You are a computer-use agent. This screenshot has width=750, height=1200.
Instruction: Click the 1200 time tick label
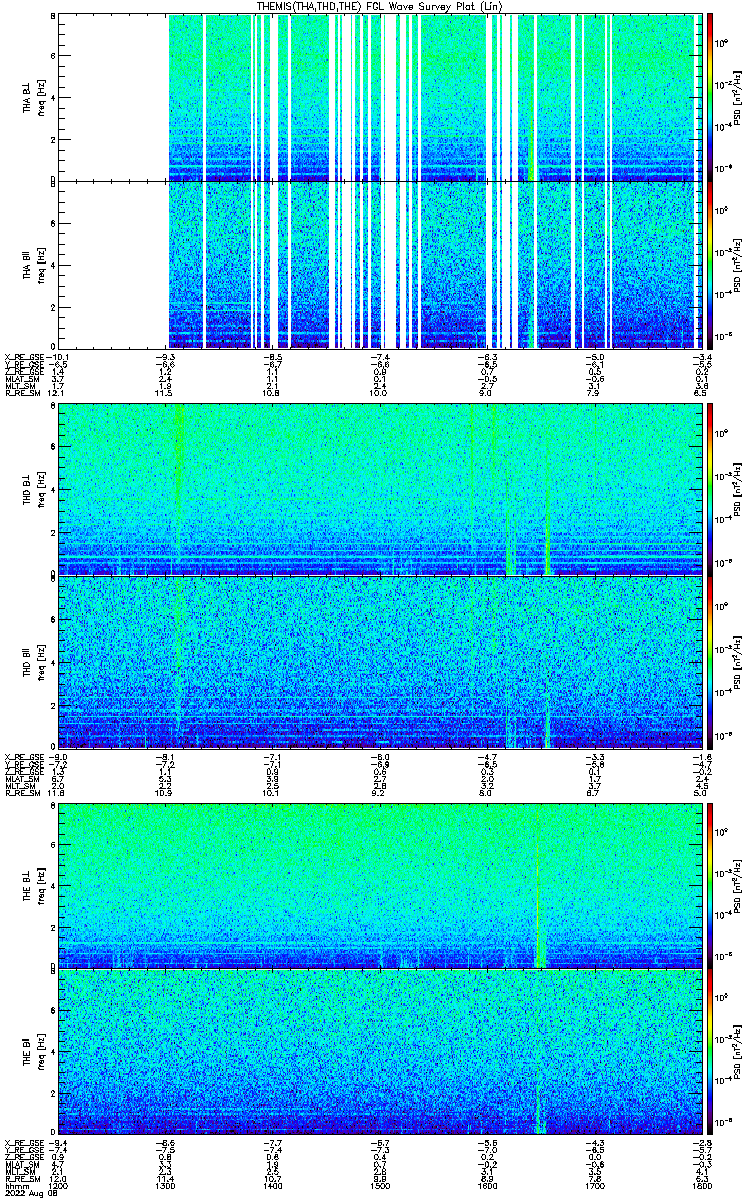tap(59, 1185)
